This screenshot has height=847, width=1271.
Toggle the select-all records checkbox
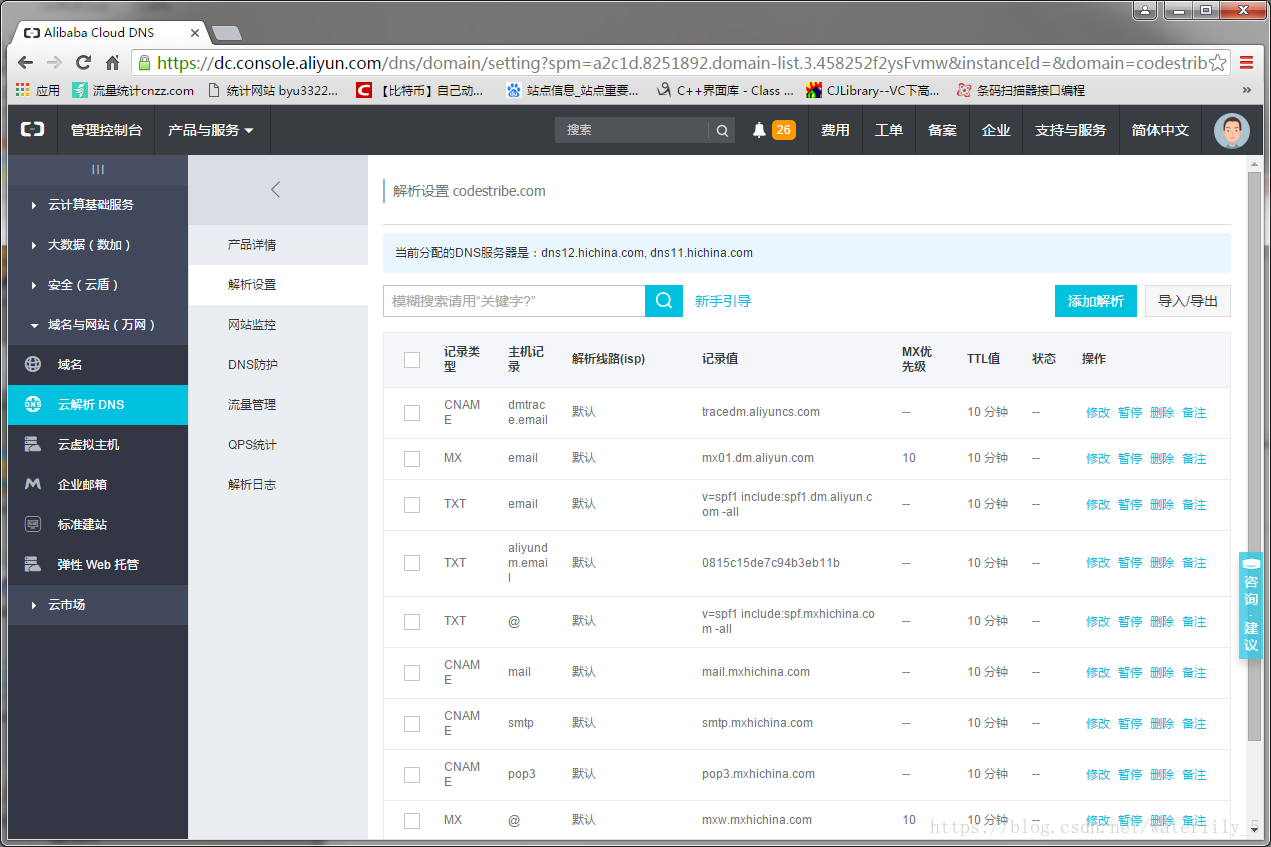412,360
